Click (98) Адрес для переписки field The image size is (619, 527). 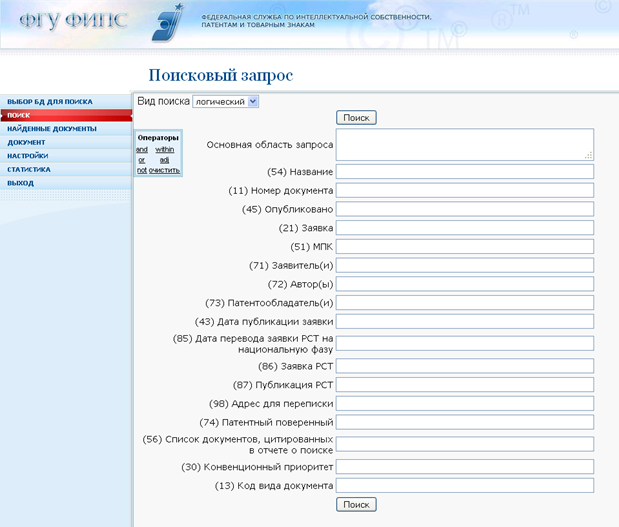coord(465,403)
